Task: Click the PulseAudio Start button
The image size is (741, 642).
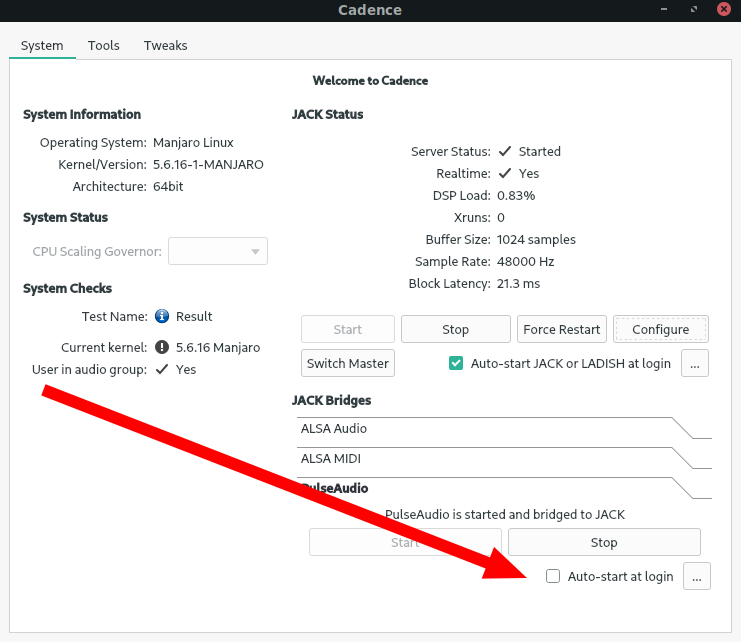Action: [405, 542]
